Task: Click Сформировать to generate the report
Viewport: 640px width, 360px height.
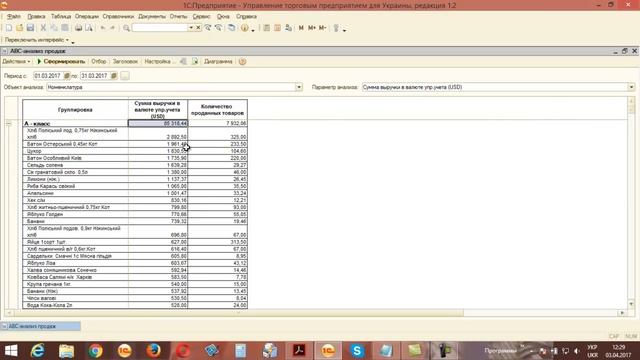Action: coord(61,62)
